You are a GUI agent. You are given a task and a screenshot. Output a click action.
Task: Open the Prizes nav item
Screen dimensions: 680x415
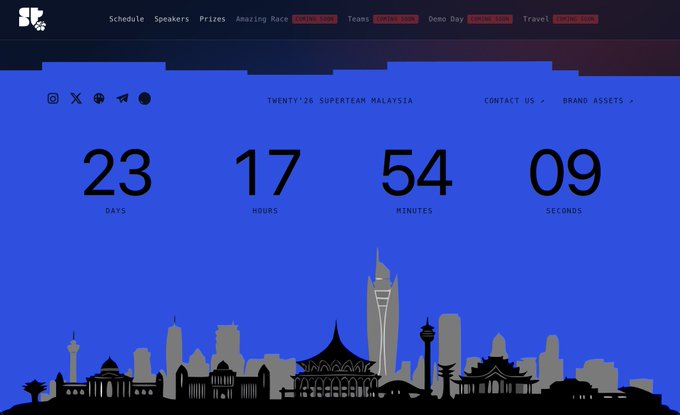212,19
